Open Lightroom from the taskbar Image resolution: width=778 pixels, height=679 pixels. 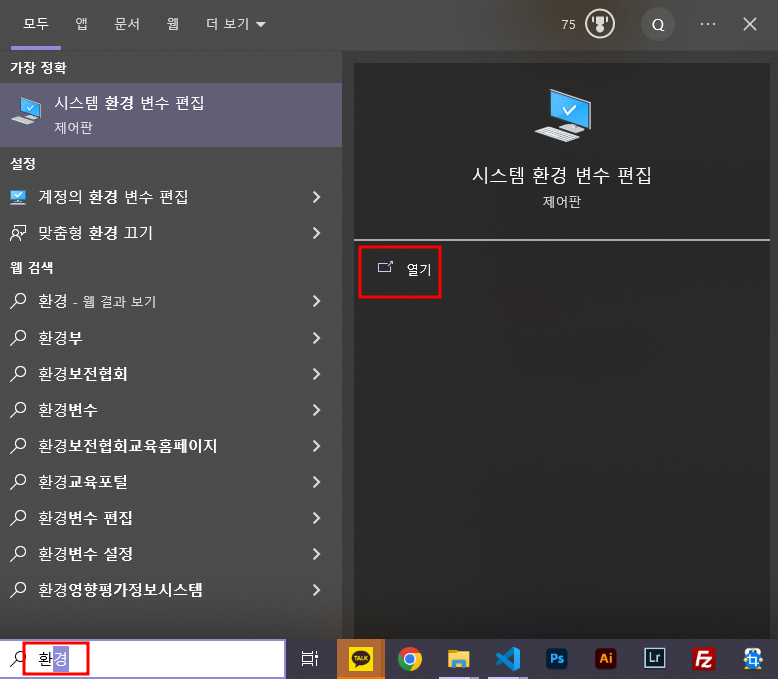(654, 659)
